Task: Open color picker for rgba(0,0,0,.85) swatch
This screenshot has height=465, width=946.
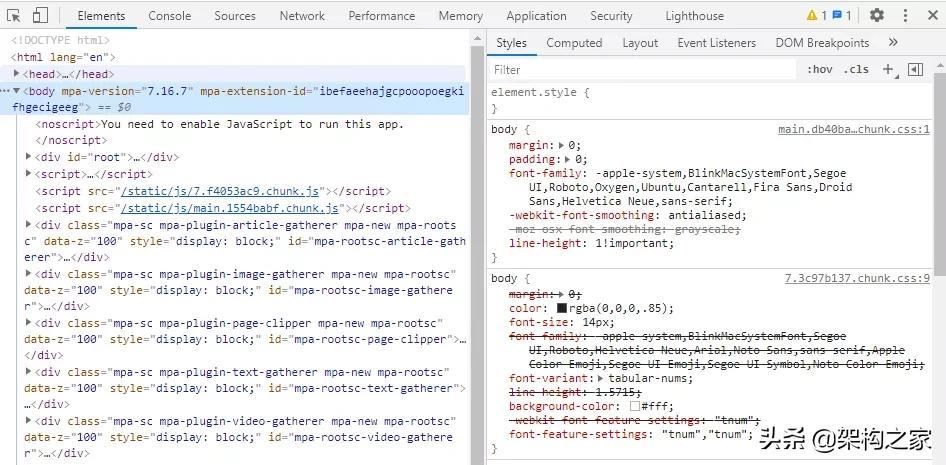Action: [562, 308]
